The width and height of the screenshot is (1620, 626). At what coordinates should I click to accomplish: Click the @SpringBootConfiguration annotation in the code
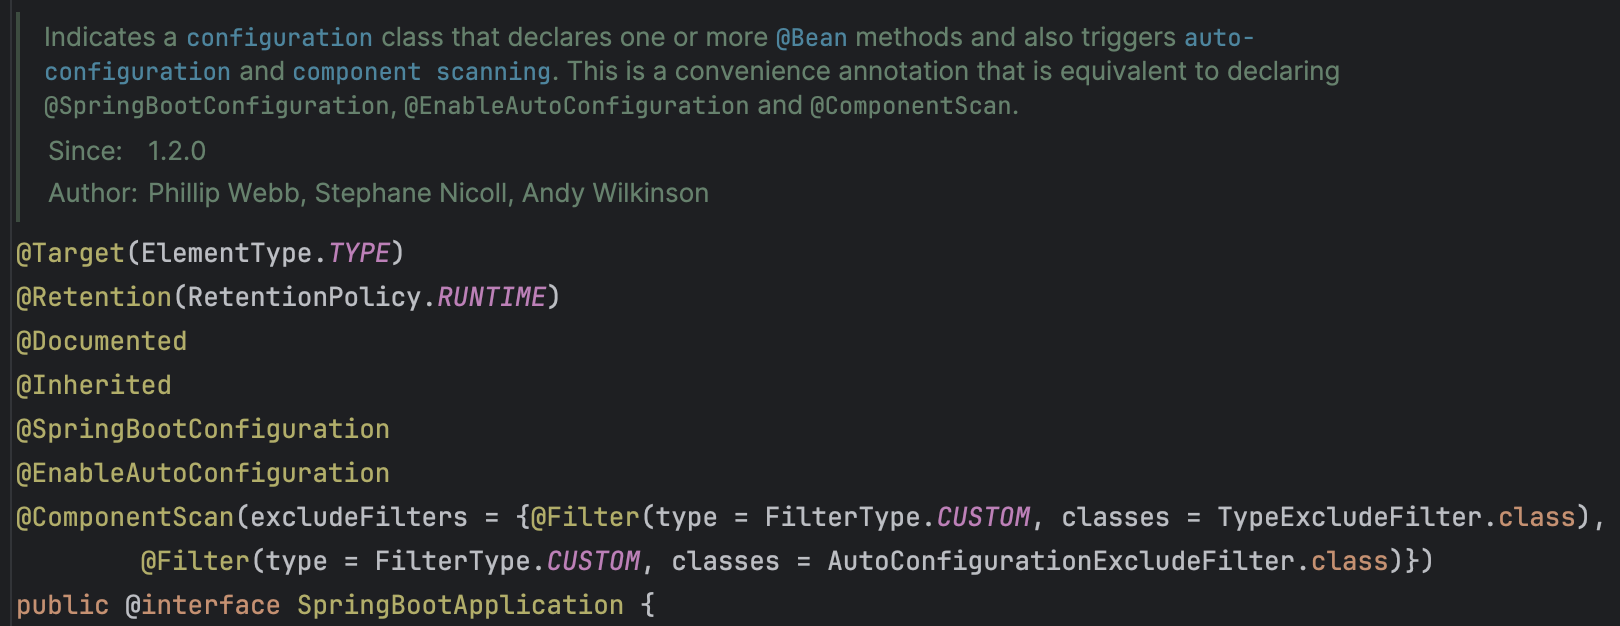[x=203, y=429]
